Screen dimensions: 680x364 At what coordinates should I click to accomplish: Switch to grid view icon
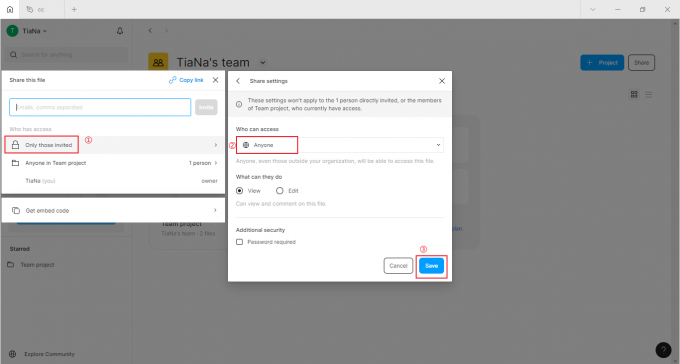[x=634, y=94]
